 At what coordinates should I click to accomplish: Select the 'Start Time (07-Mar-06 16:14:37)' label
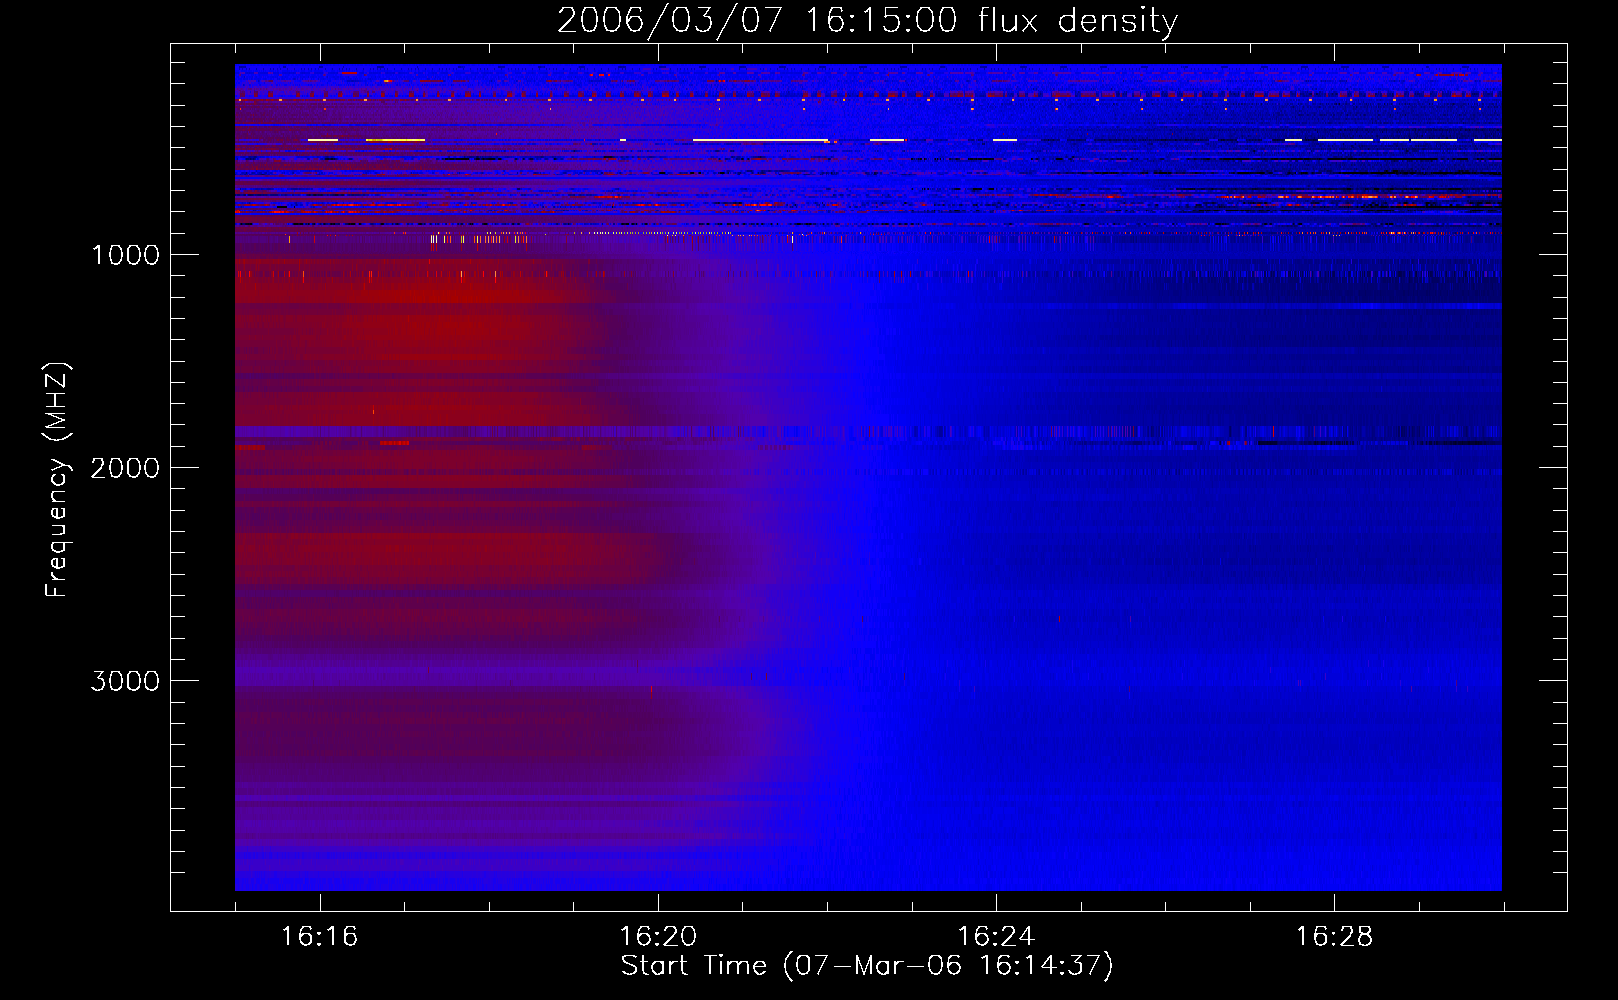pos(867,966)
